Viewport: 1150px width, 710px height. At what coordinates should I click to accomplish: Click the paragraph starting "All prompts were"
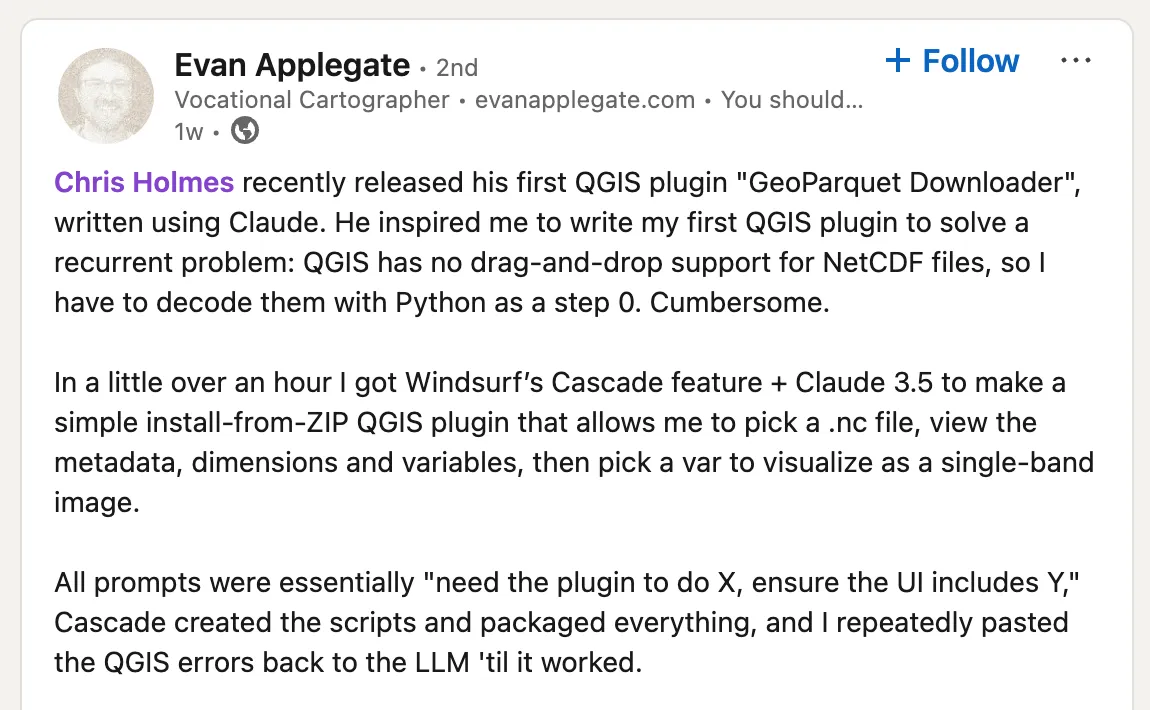pyautogui.click(x=560, y=622)
